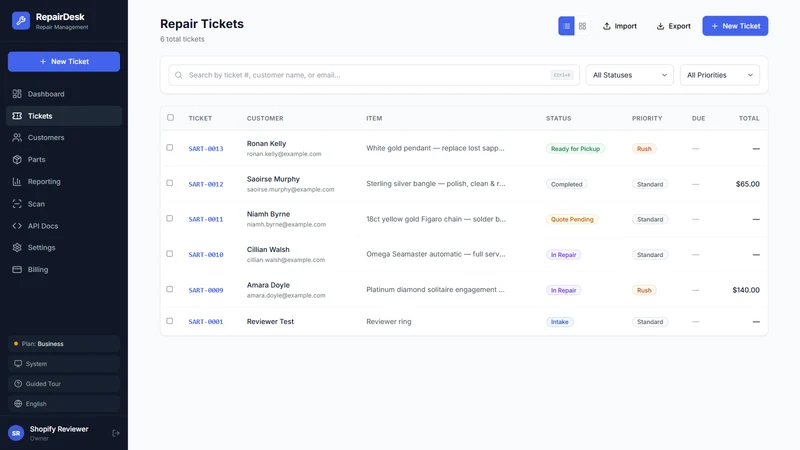Open ticket link SART-0013
Image resolution: width=800 pixels, height=450 pixels.
point(206,149)
